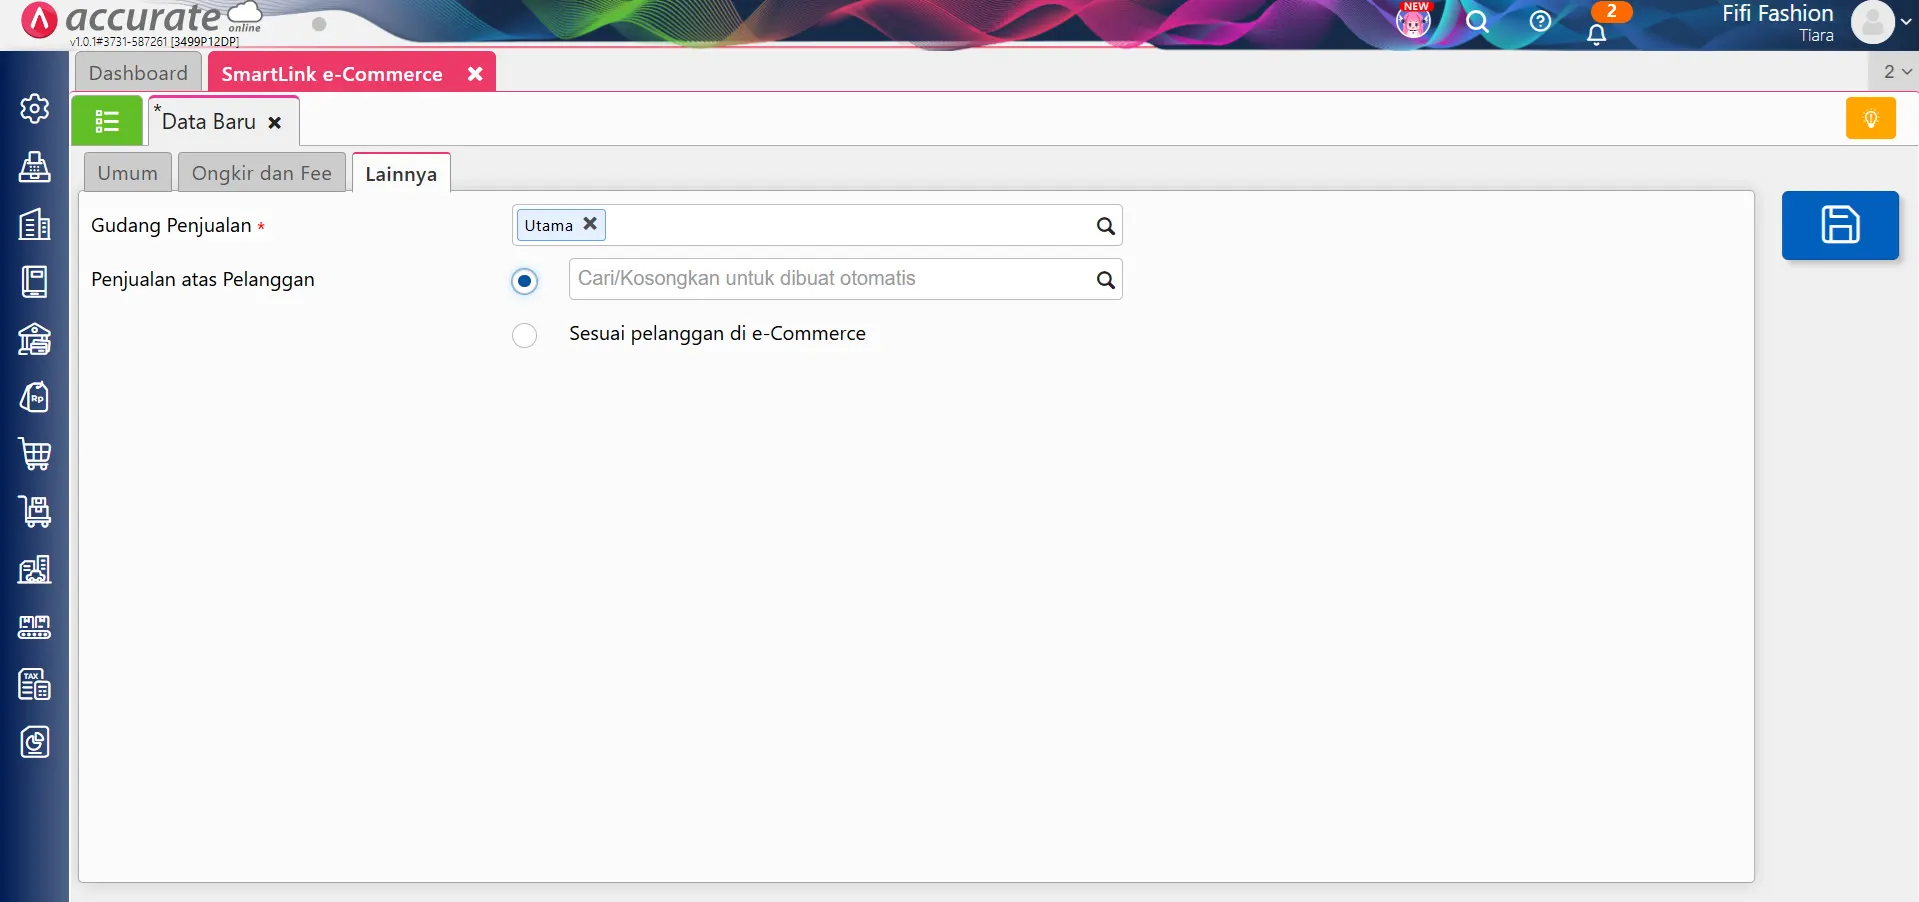The image size is (1919, 902).
Task: Remove the Utama warehouse tag
Action: [590, 224]
